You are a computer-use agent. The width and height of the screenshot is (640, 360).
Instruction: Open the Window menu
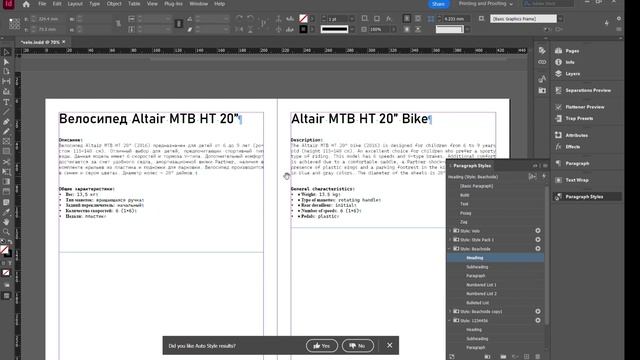click(199, 4)
